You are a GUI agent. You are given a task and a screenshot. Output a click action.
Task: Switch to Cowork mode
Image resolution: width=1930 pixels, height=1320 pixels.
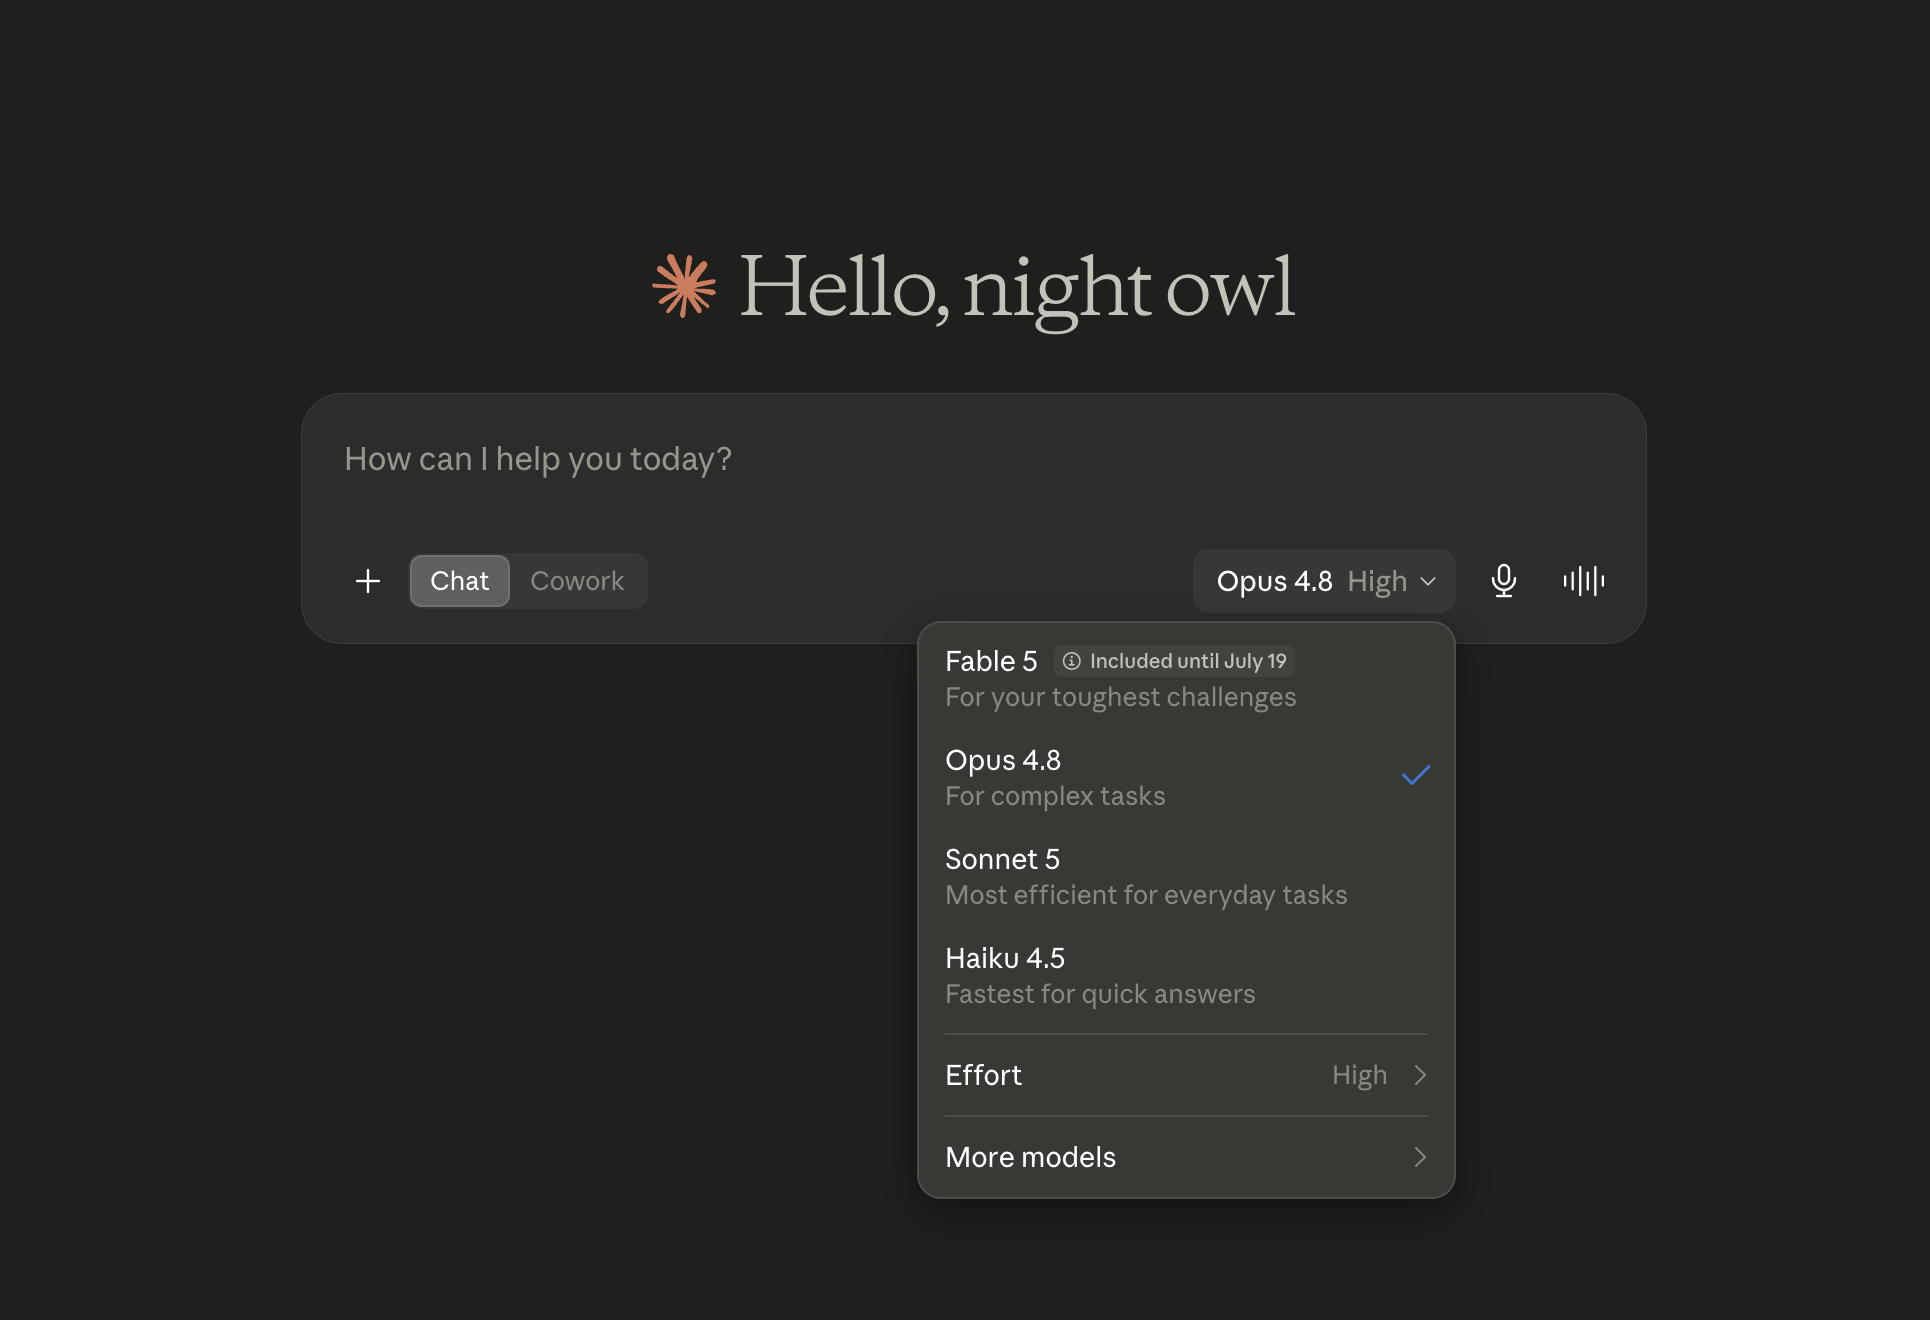(x=577, y=581)
